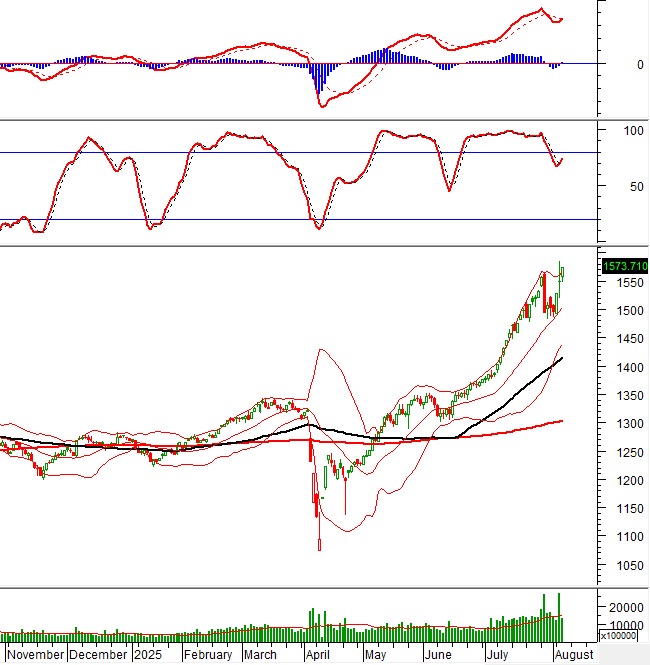Click the 0 level on MACD axis

640,64
